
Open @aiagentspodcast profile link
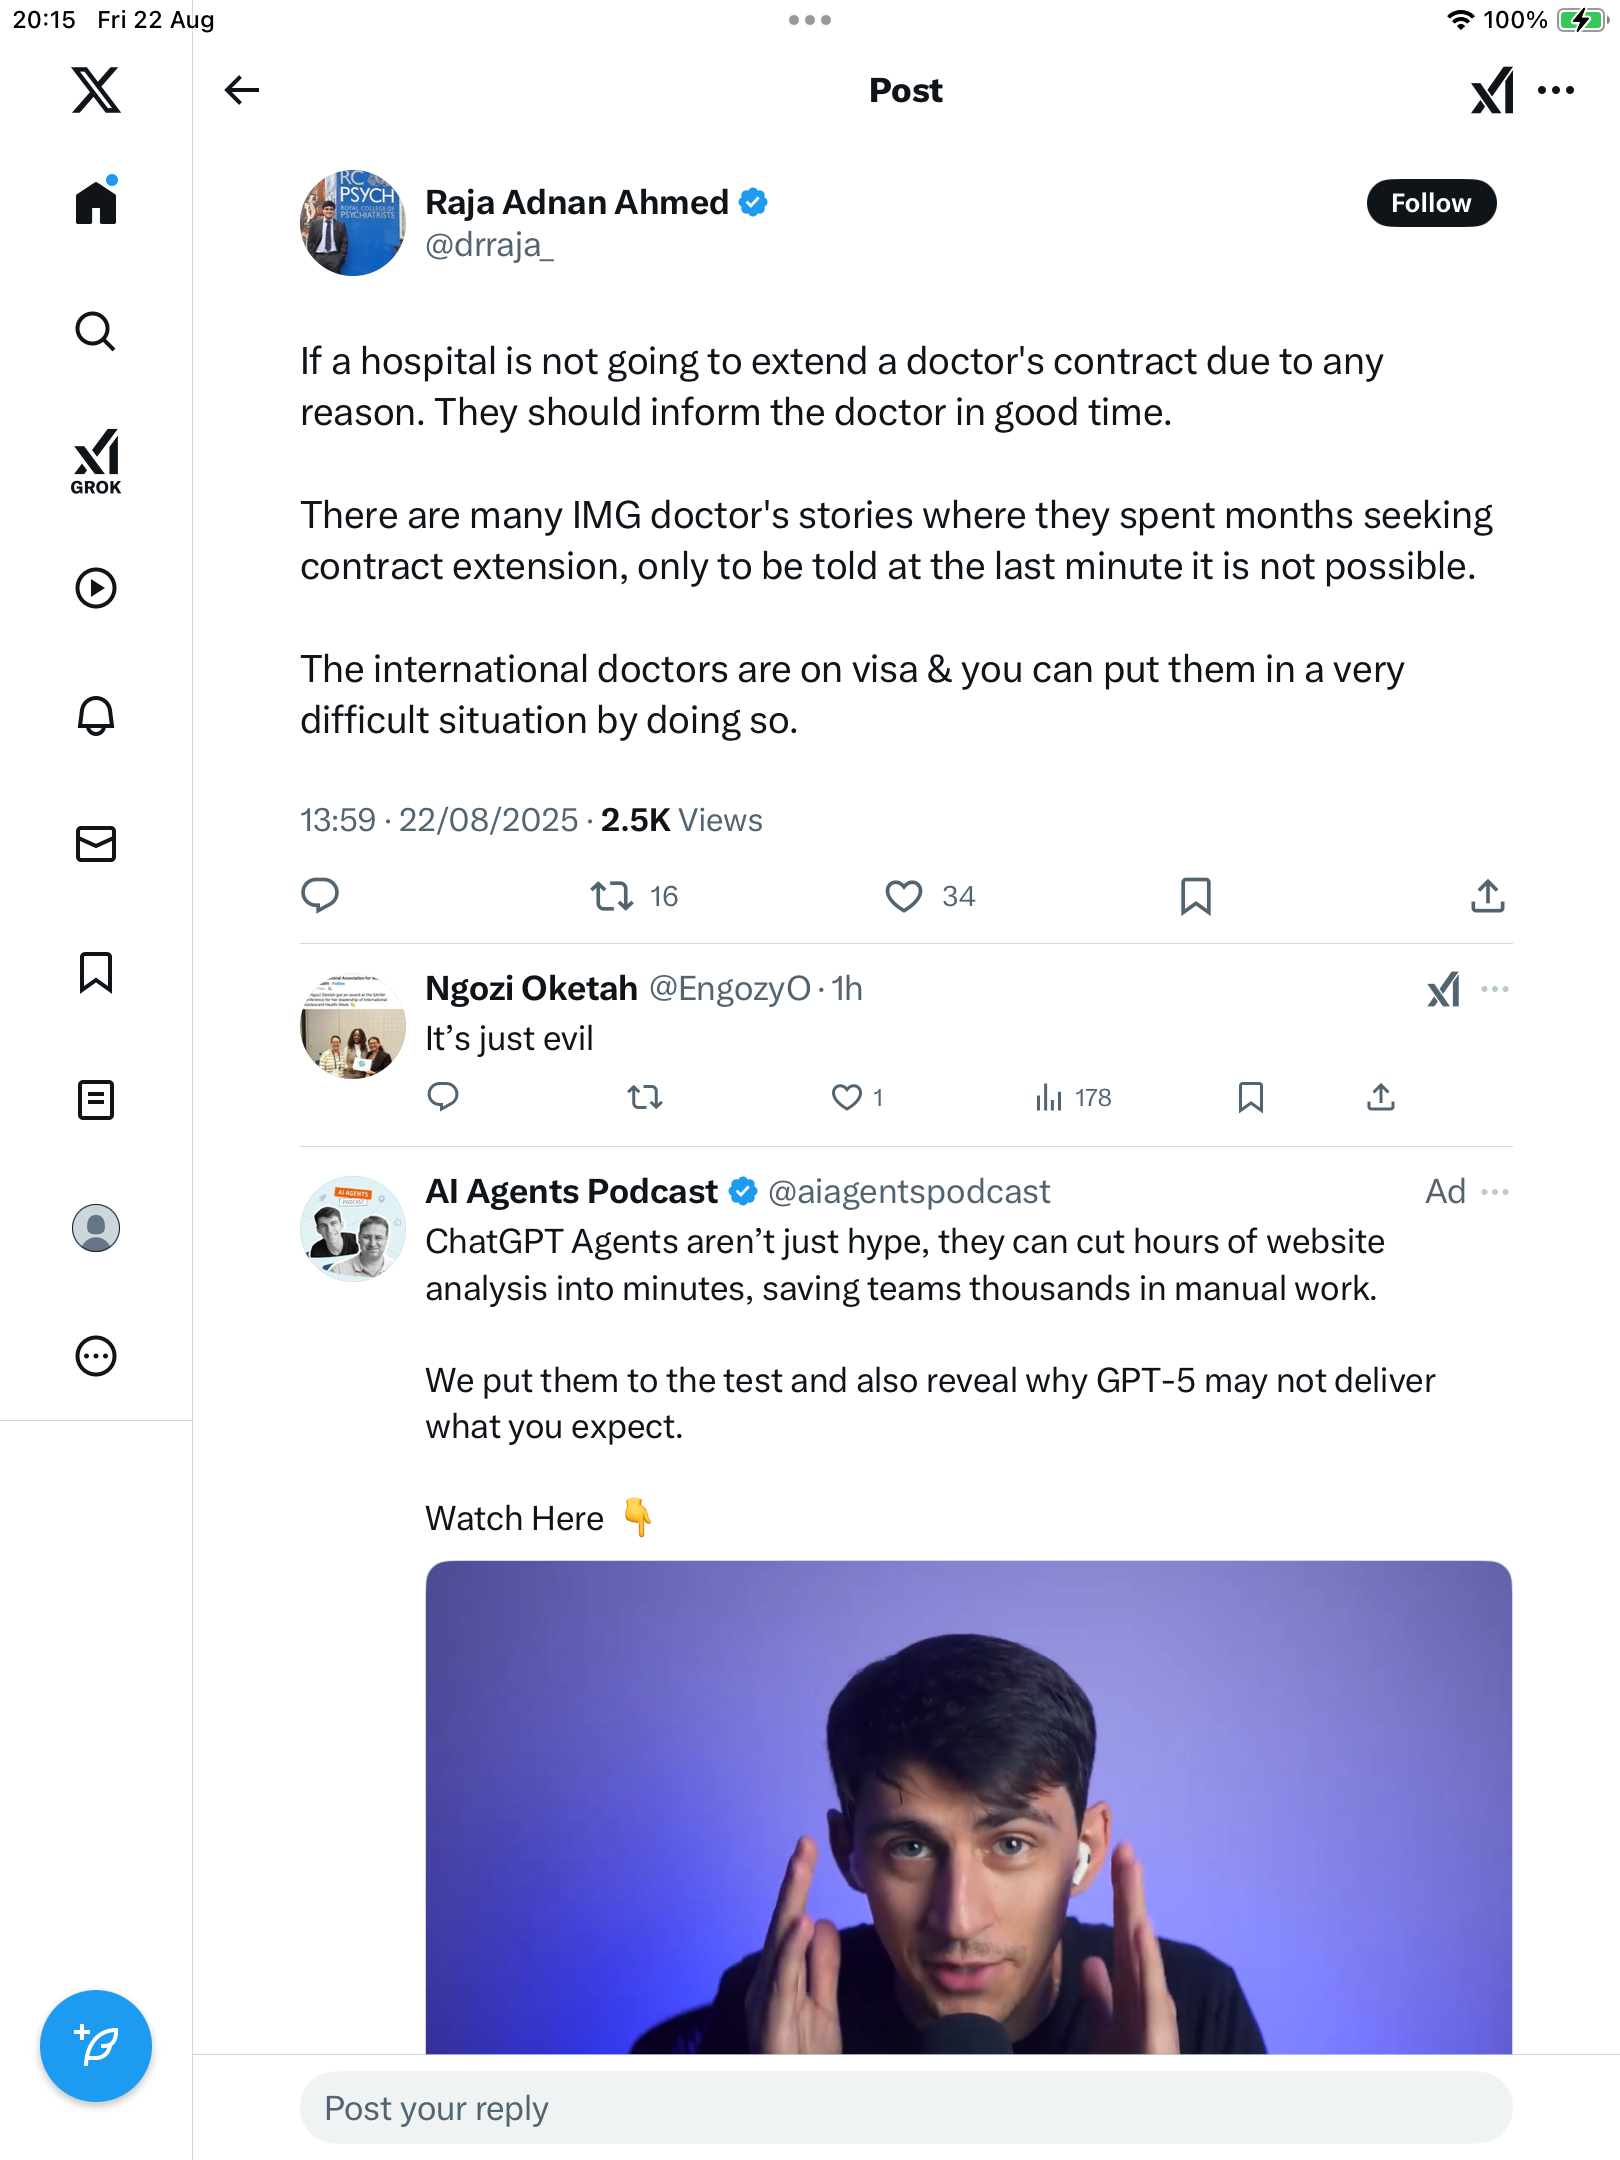point(908,1192)
